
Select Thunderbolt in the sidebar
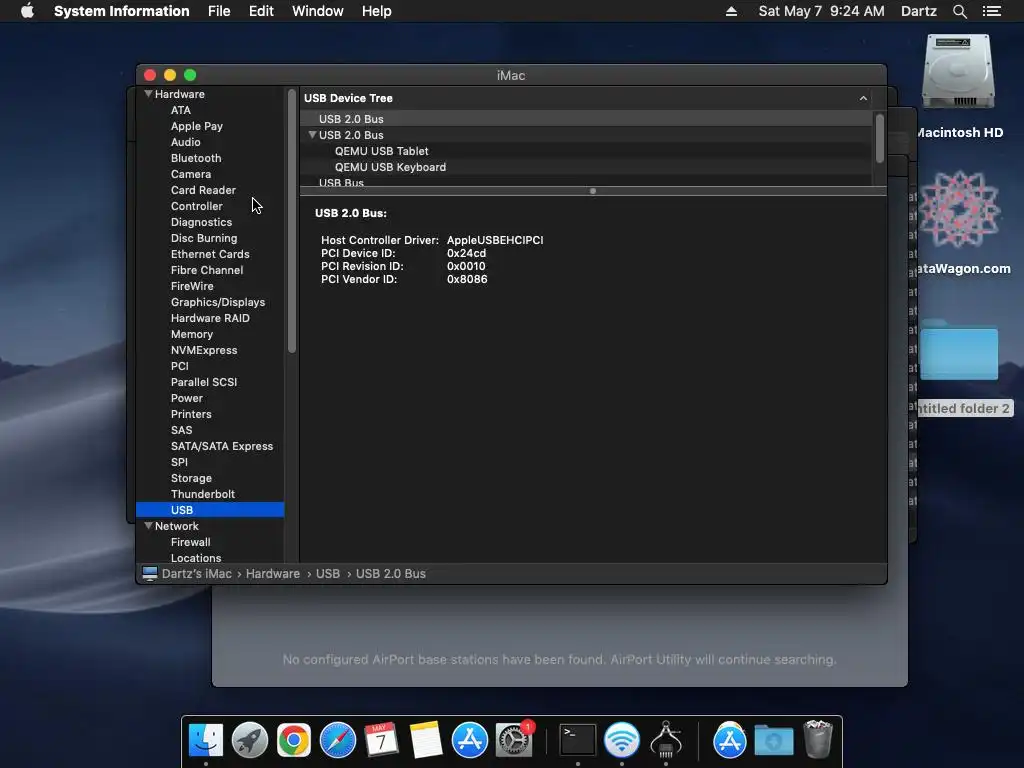pyautogui.click(x=203, y=494)
